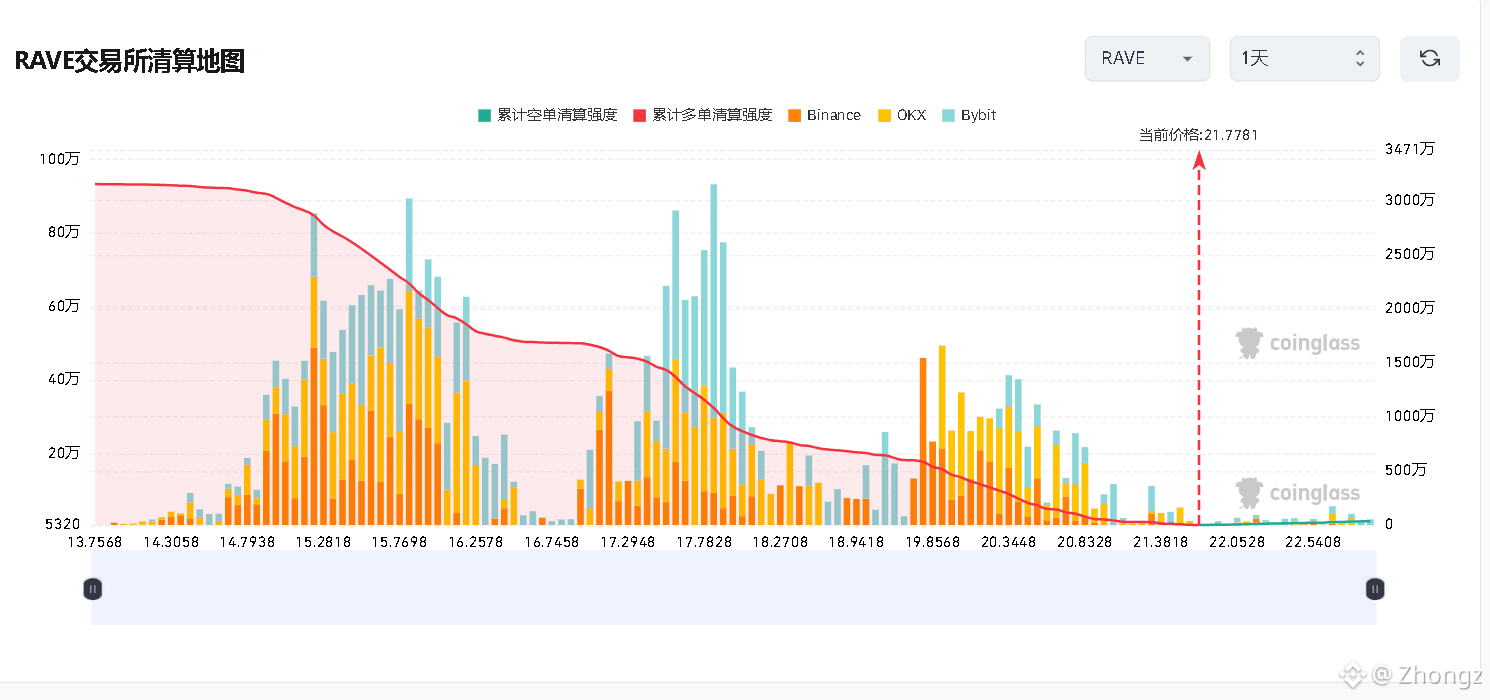
Task: Click the right axis value 1000万
Action: (1409, 415)
